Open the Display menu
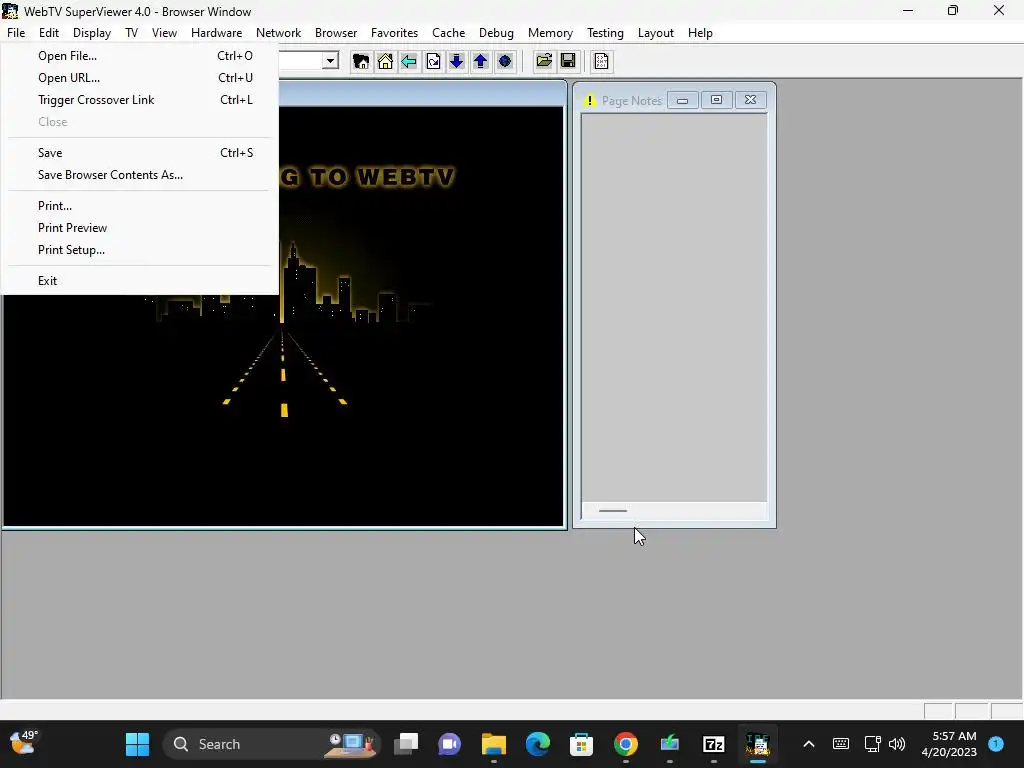Screen dimensions: 1024x768 tap(92, 33)
